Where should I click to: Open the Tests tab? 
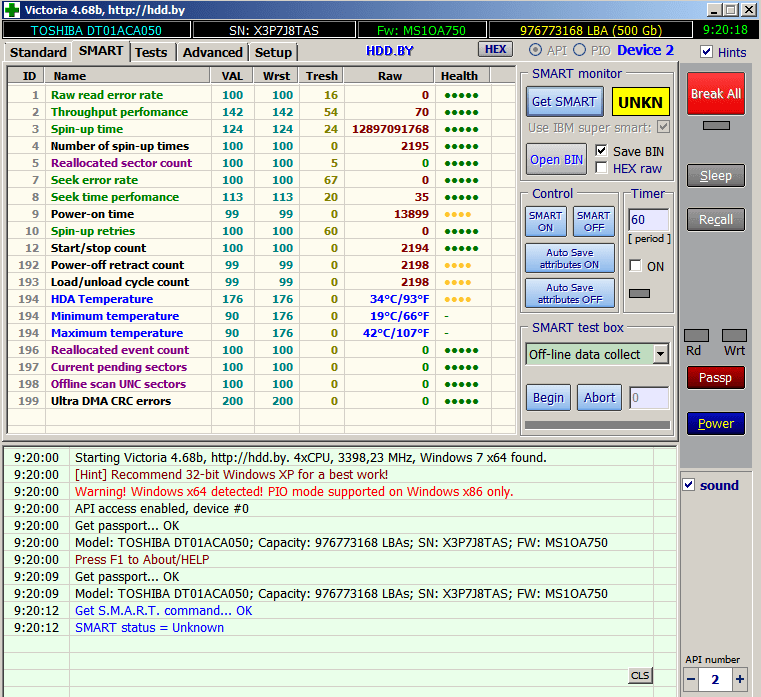pyautogui.click(x=151, y=52)
